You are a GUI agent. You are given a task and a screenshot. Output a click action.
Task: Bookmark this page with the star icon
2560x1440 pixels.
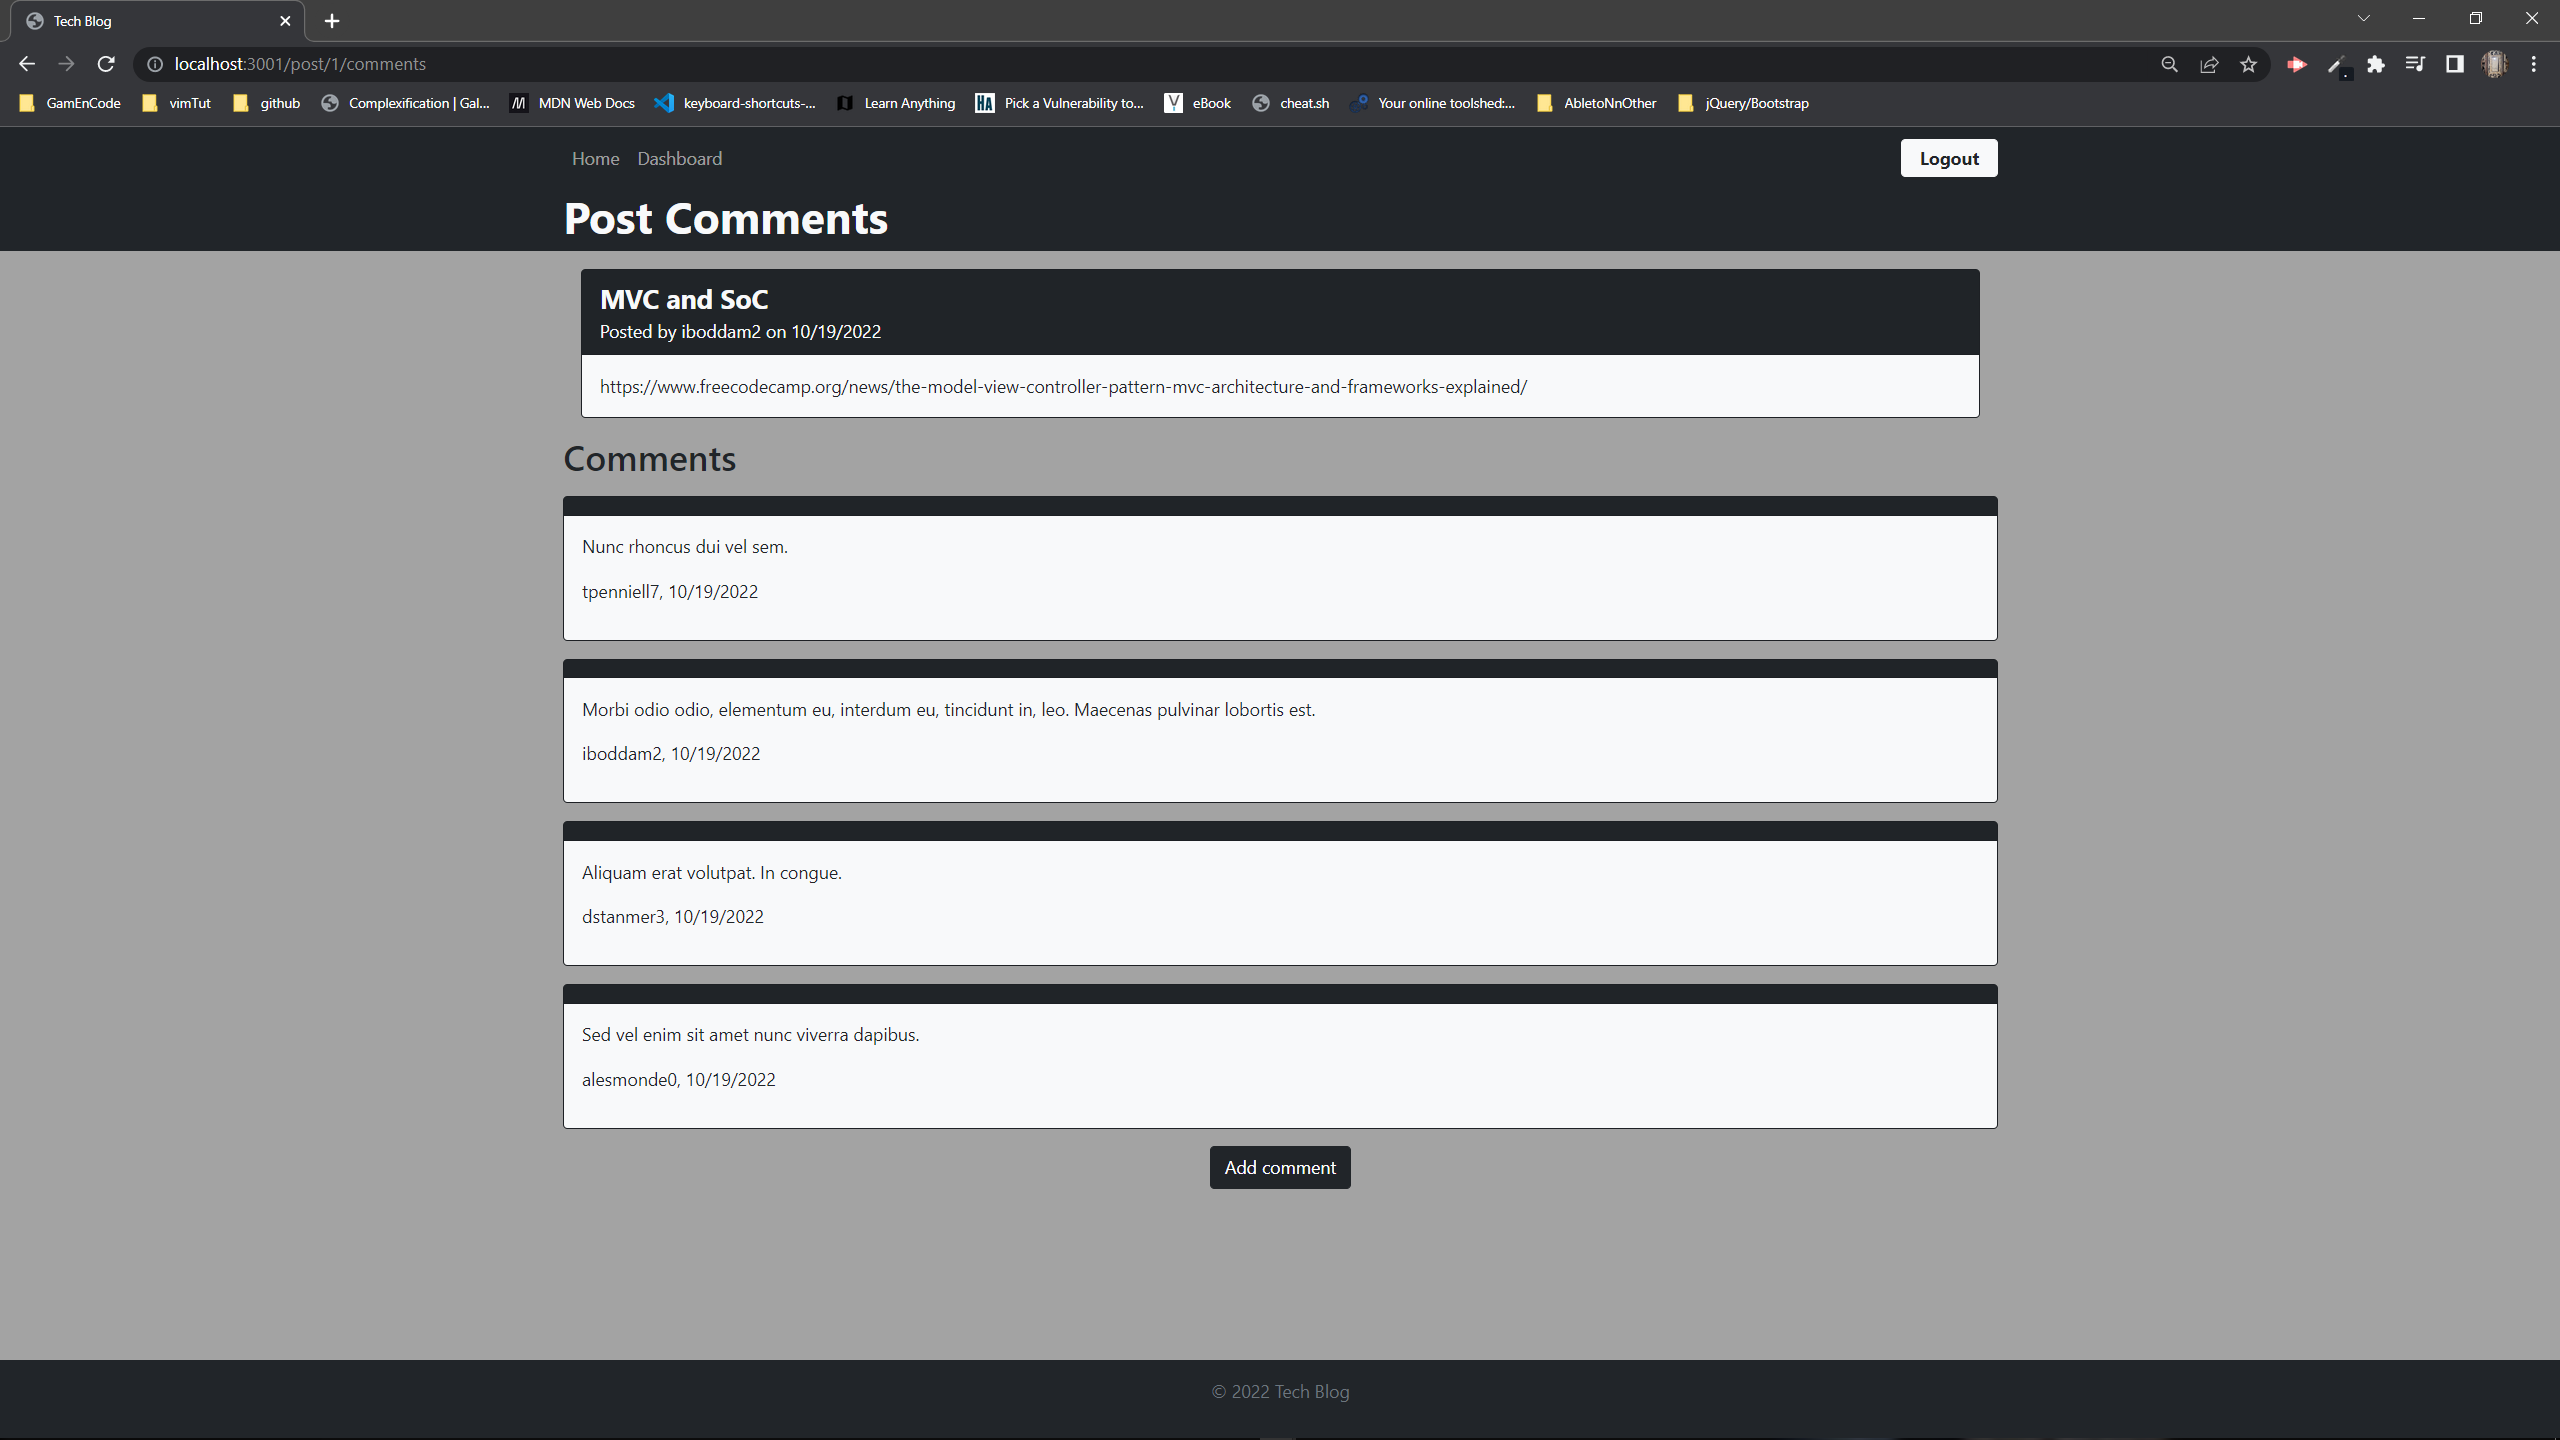[x=2249, y=64]
